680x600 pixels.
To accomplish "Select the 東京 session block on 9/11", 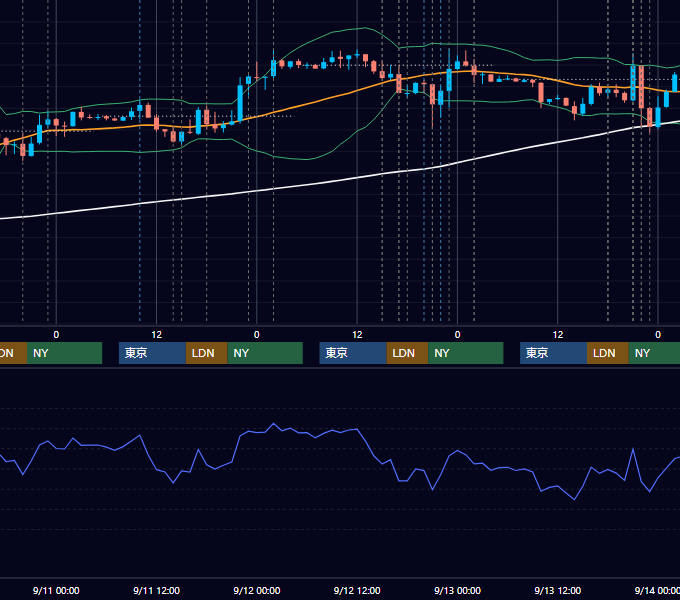I will [152, 353].
